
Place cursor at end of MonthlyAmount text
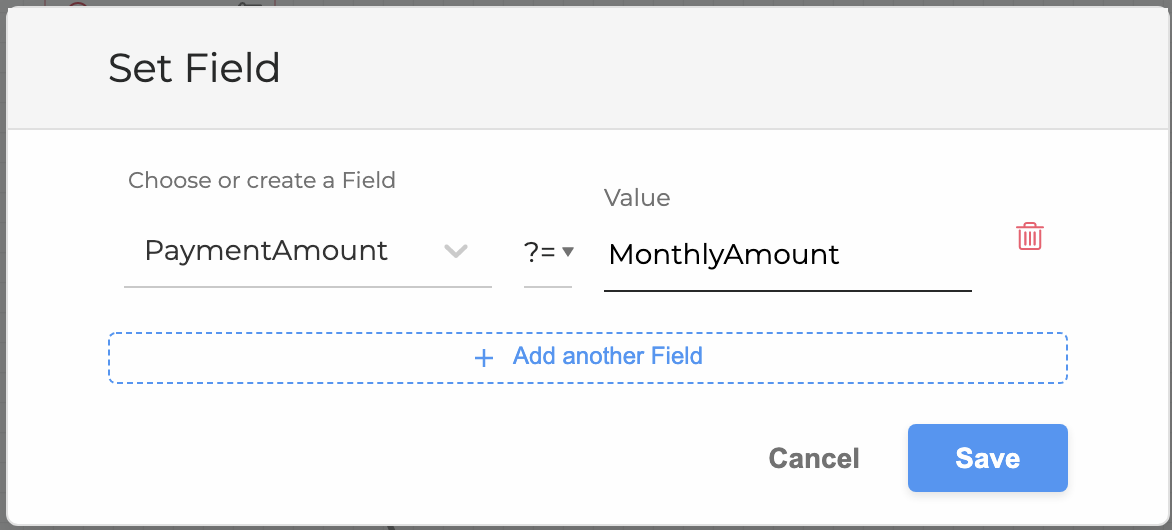point(842,255)
